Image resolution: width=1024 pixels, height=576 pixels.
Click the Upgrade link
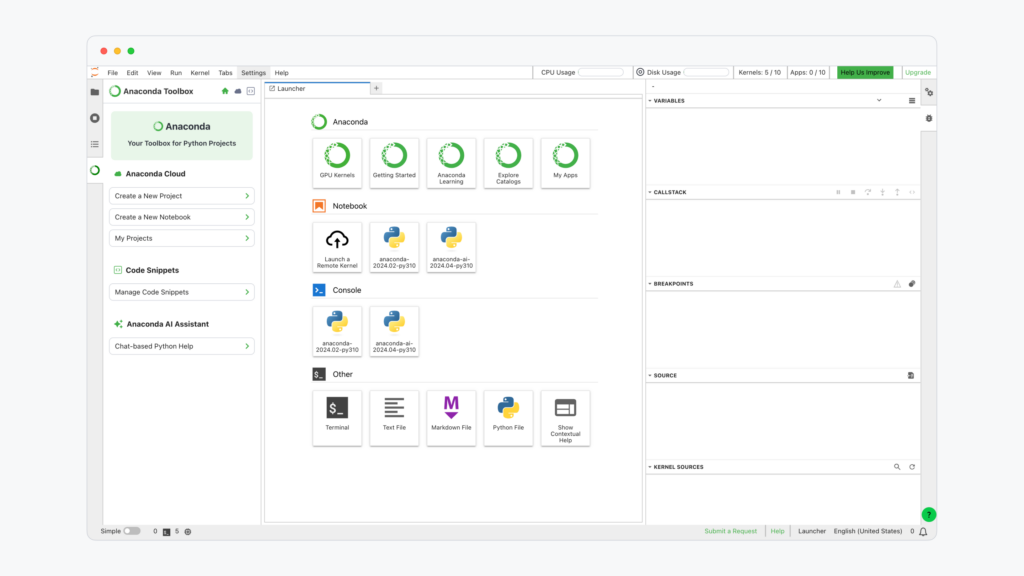(918, 72)
